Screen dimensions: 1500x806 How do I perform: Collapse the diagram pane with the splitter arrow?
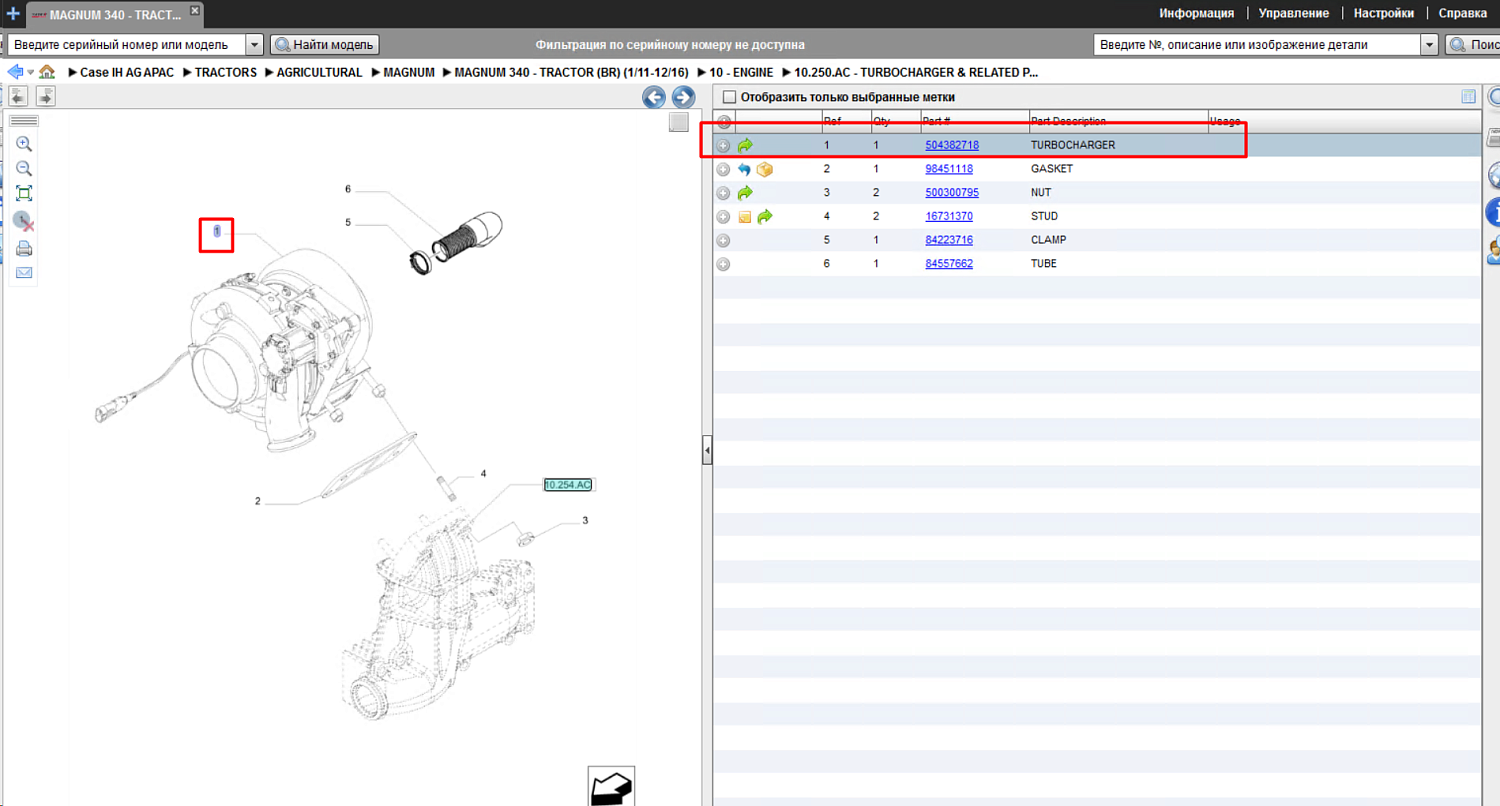click(707, 451)
